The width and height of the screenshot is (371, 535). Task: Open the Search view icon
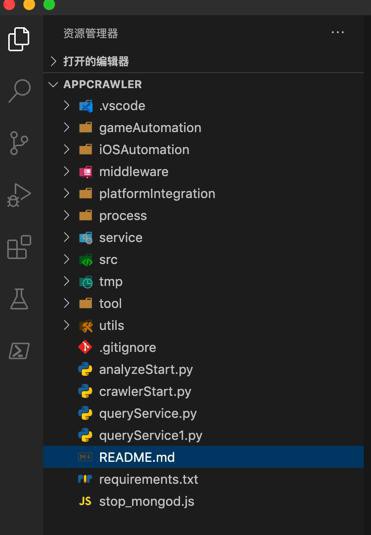19,91
